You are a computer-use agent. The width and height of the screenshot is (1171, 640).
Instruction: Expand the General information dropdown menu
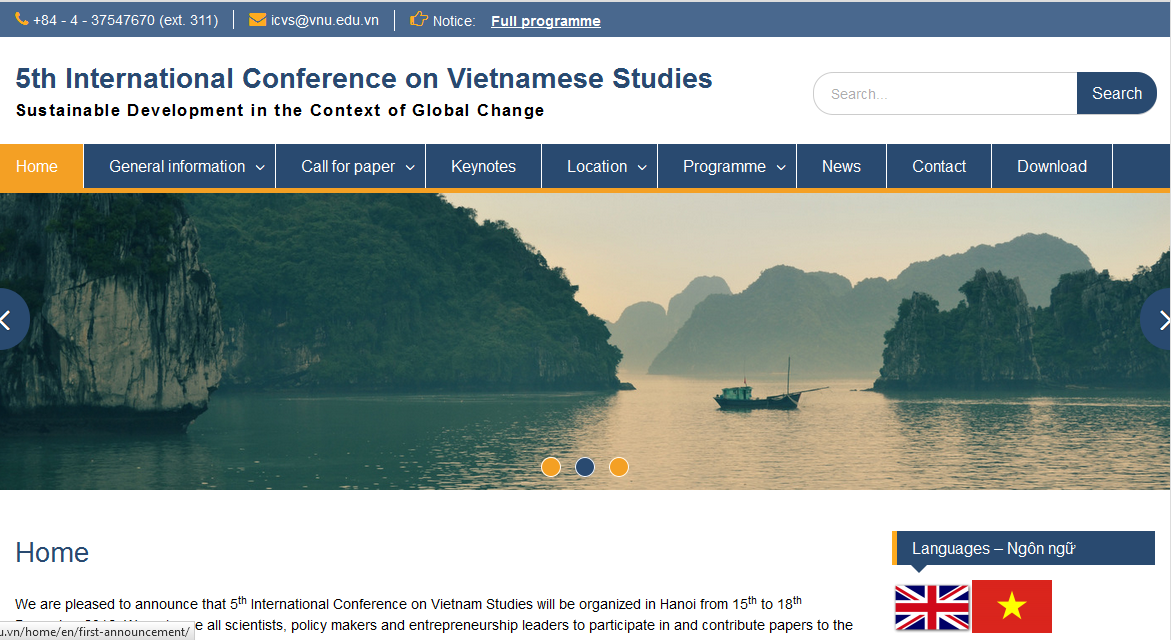pyautogui.click(x=186, y=167)
